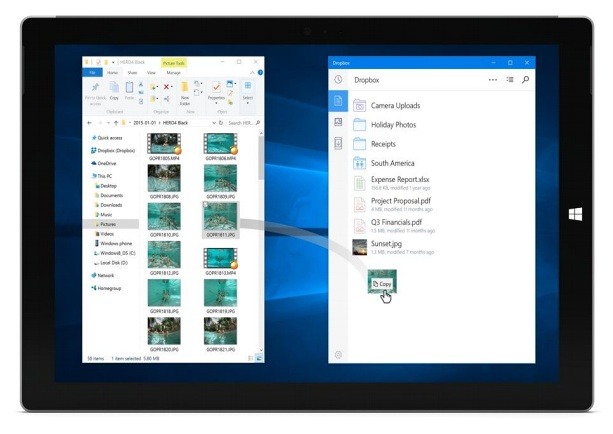Image resolution: width=613 pixels, height=434 pixels.
Task: Click the Up one level arrow in Explorer
Action: point(116,123)
